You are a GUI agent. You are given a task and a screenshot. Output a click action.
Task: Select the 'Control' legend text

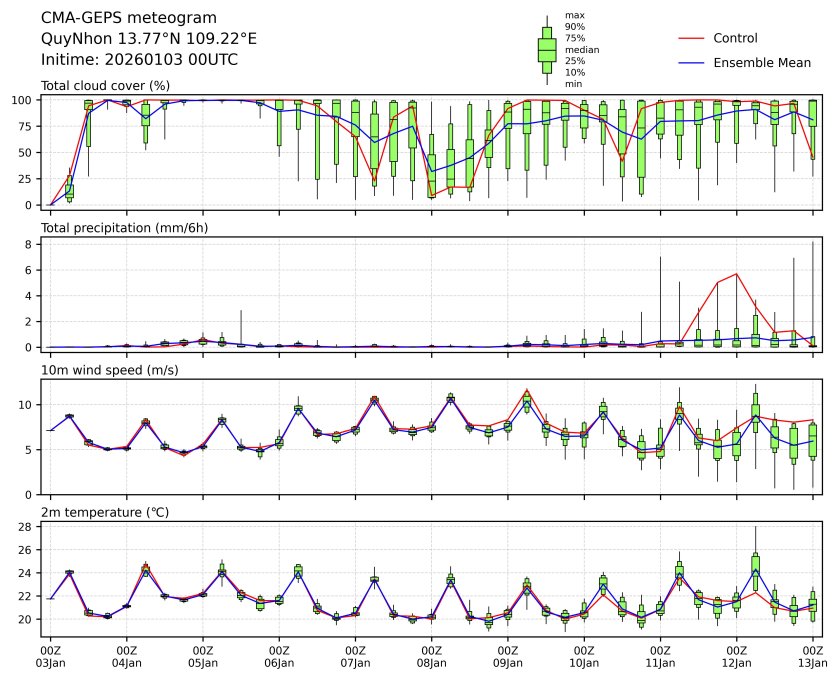(735, 38)
